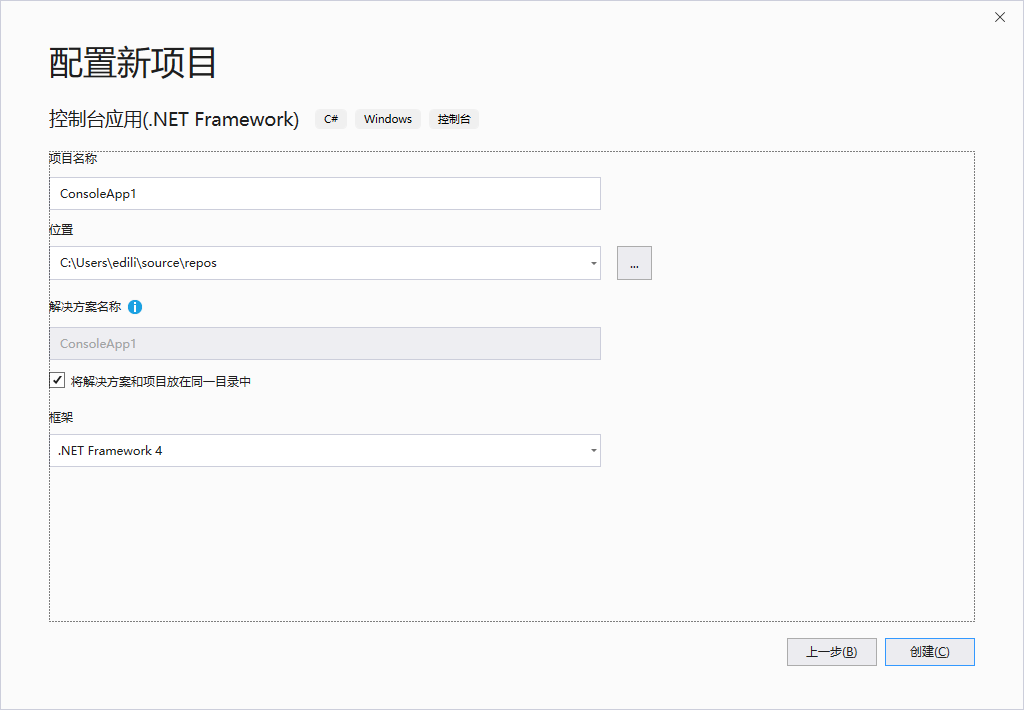Click the project name field ConsoleApp1

[325, 193]
